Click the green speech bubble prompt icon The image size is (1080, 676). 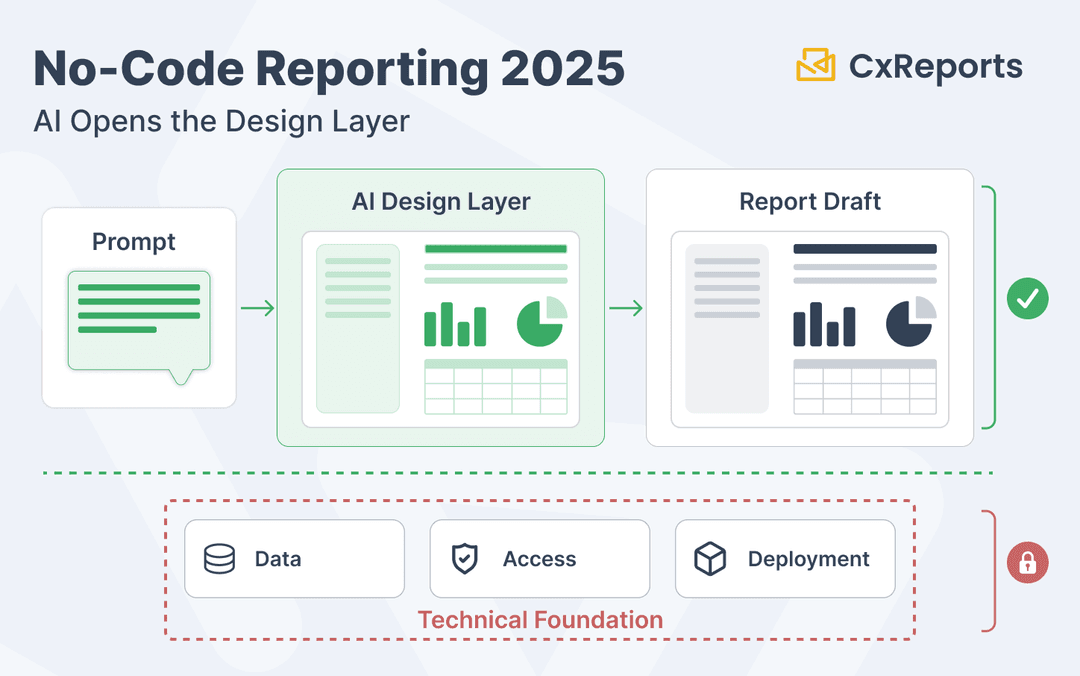[x=139, y=328]
